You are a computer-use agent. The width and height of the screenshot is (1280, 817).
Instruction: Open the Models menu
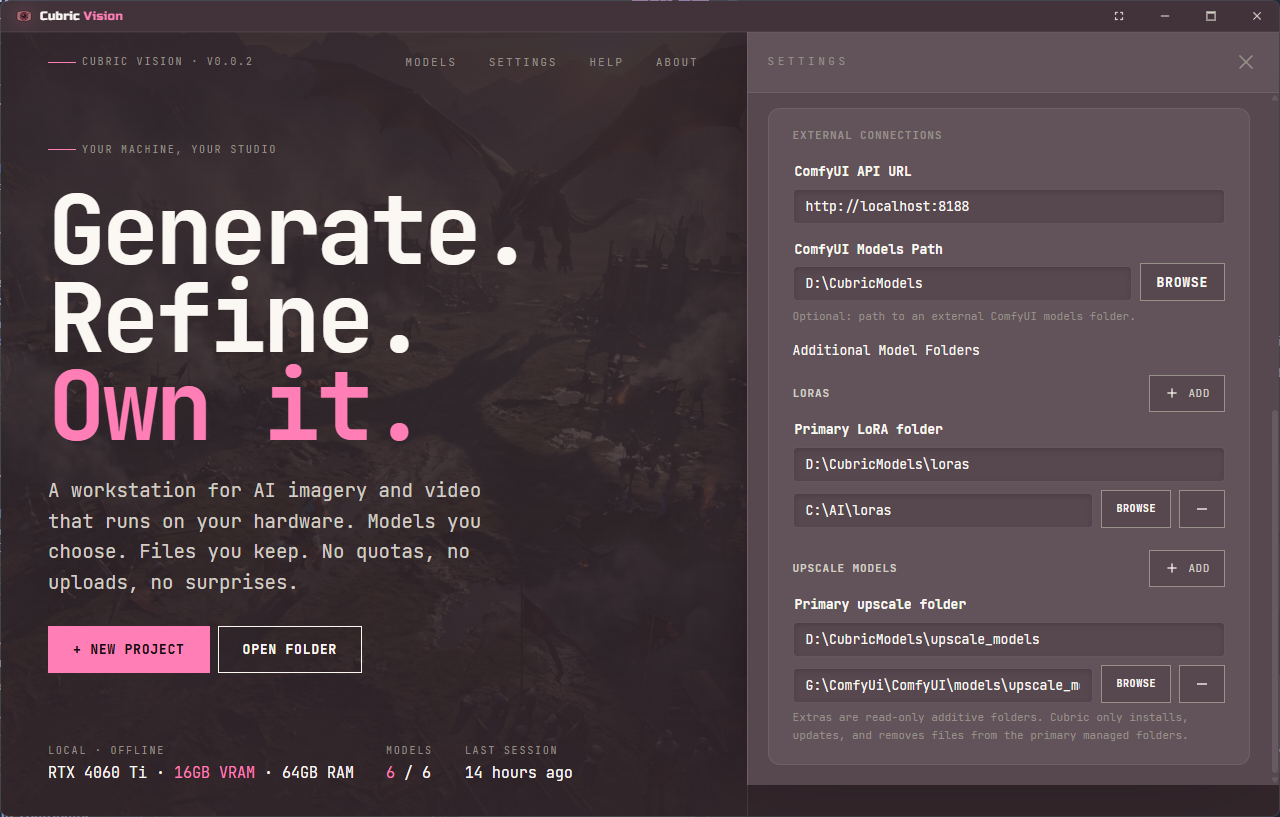(430, 62)
